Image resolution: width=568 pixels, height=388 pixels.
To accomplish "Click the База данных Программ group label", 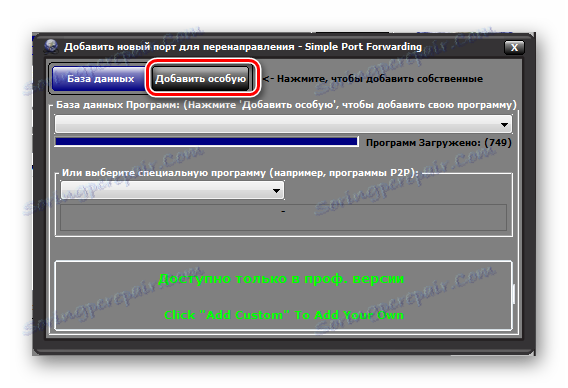I will (286, 105).
